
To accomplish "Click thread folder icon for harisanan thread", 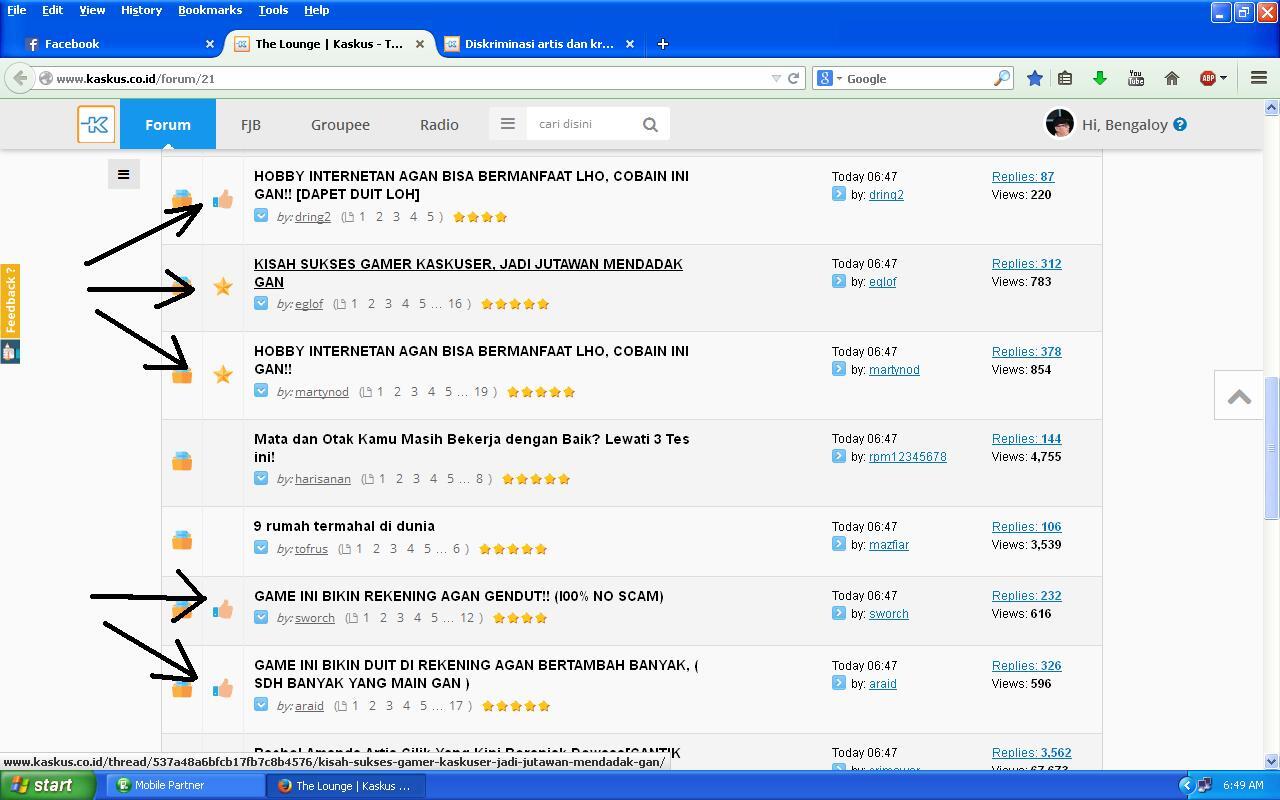I will [x=182, y=461].
